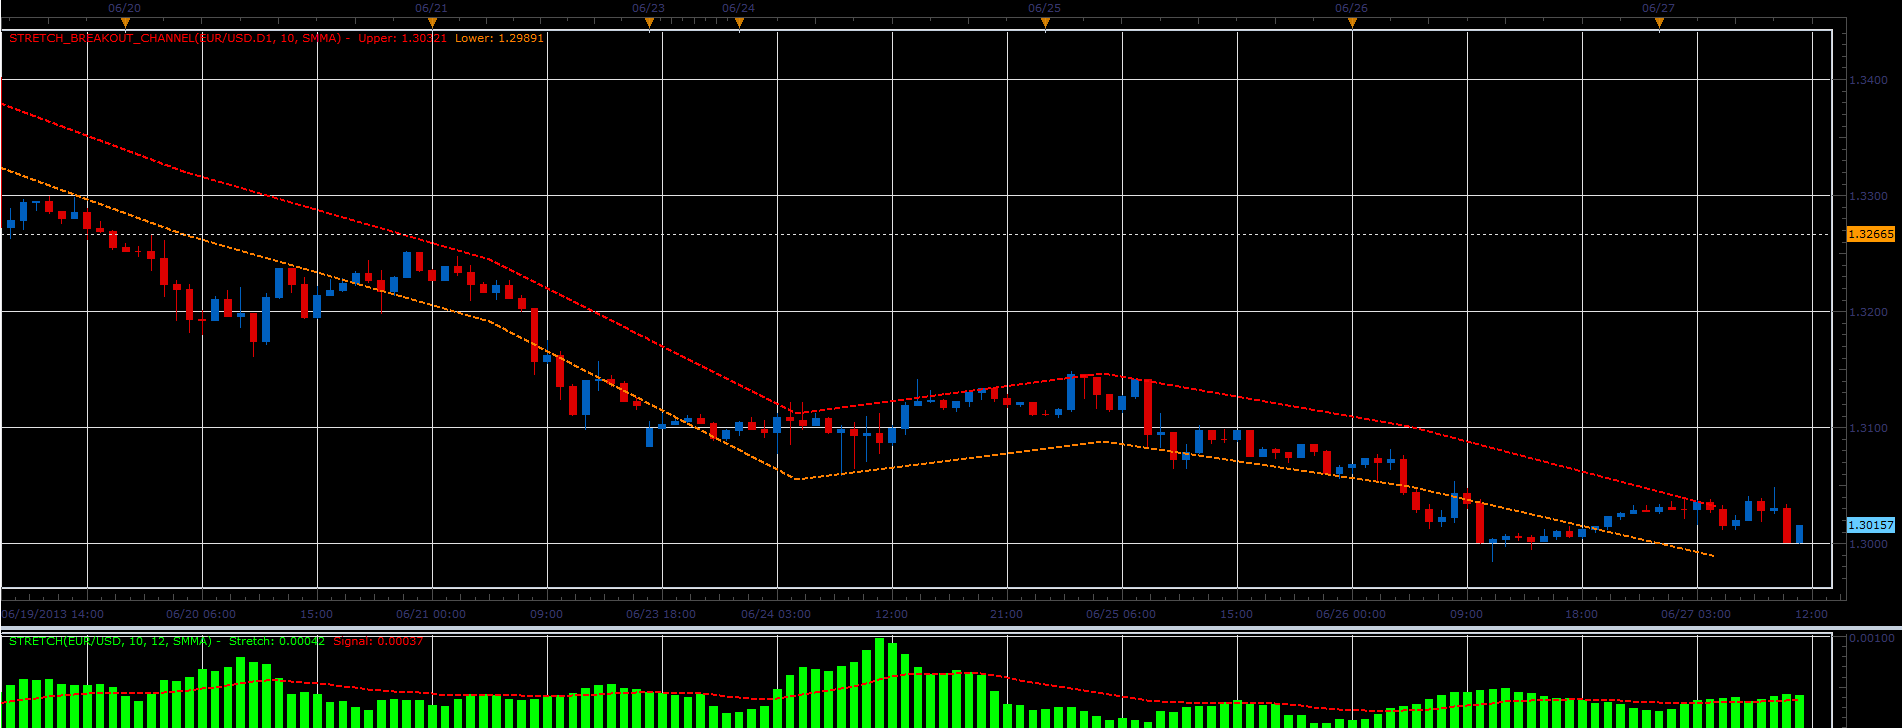This screenshot has width=1902, height=728.
Task: Click the 18:00 time axis label
Action: pos(1581,614)
